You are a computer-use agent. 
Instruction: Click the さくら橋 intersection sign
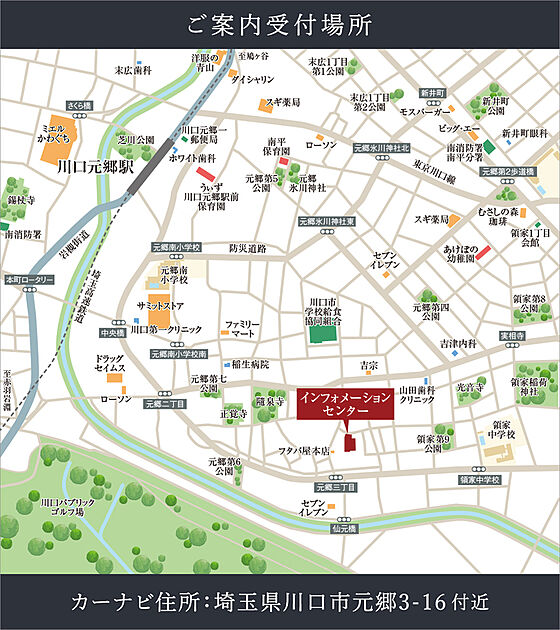80,106
